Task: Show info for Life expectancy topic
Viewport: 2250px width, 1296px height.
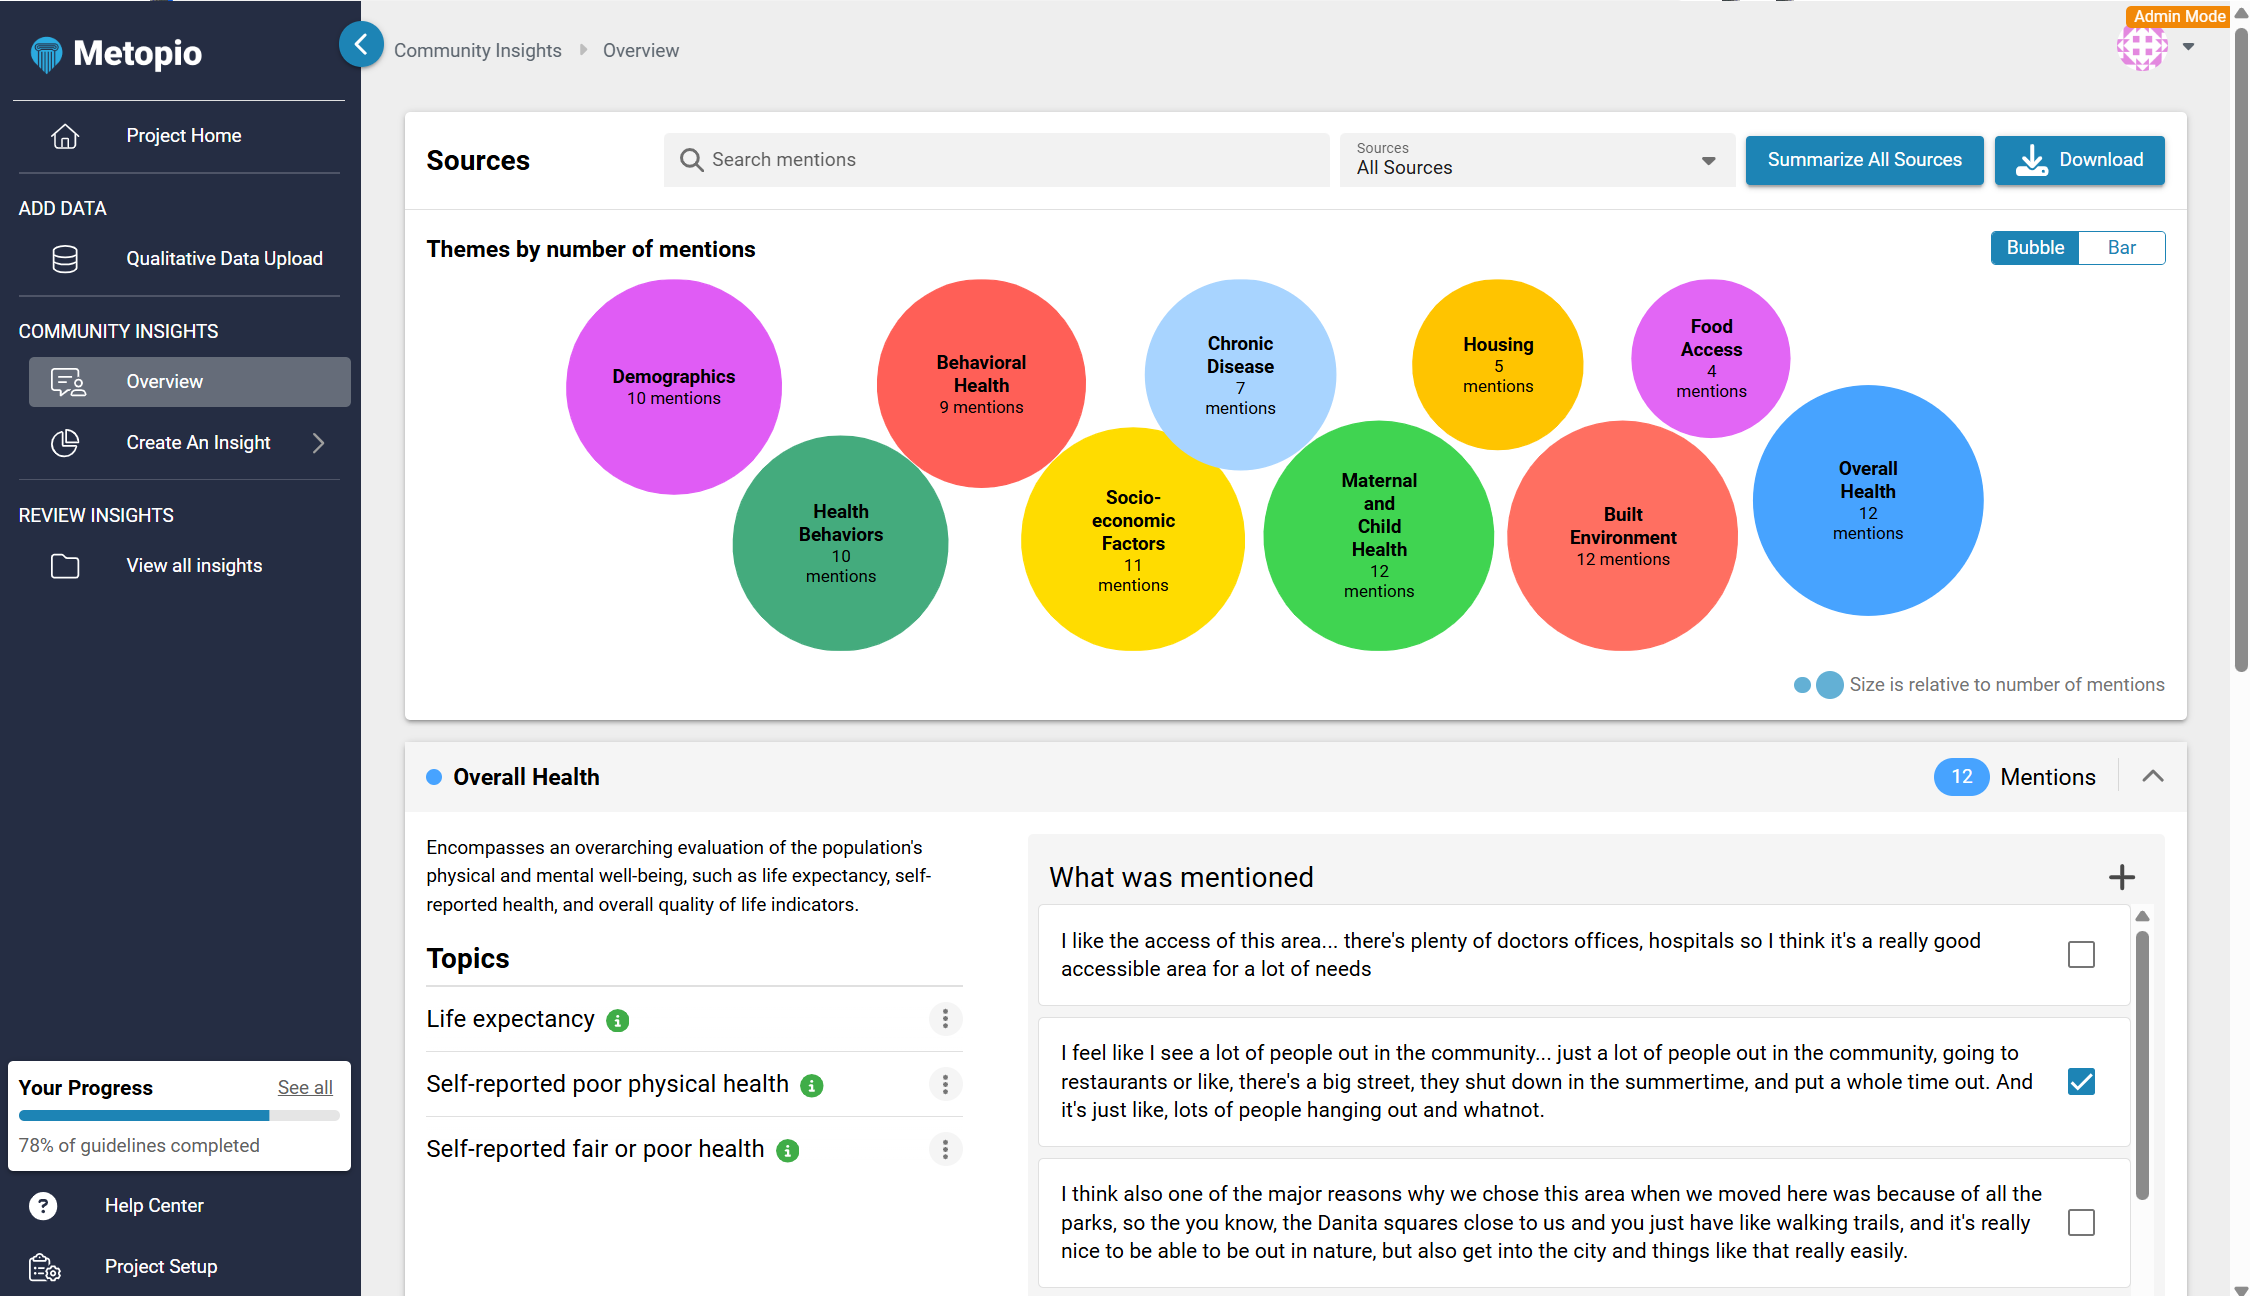Action: click(x=618, y=1021)
